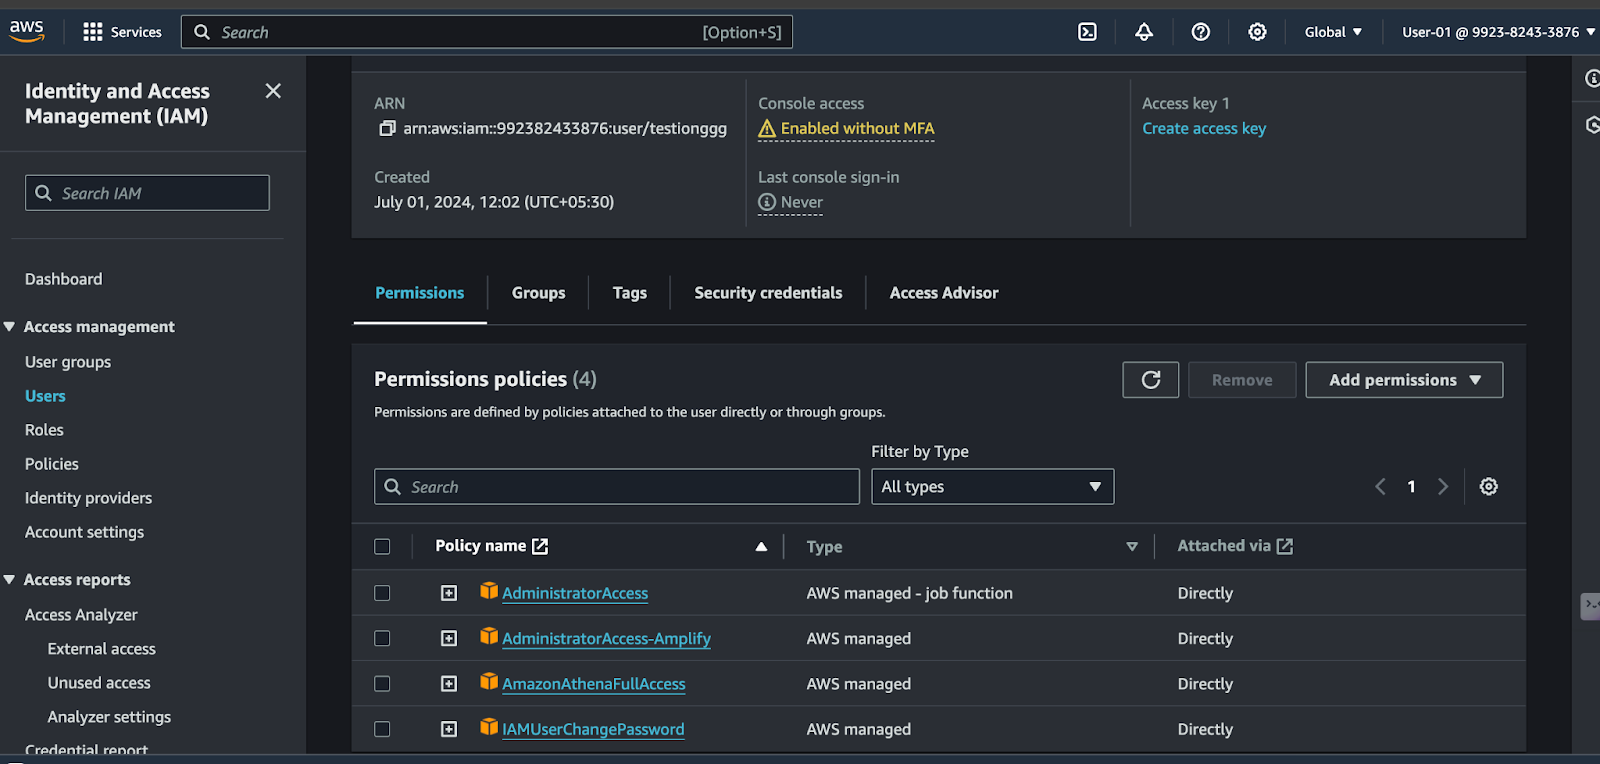
Task: Open Identity providers in the sidebar
Action: tap(89, 498)
